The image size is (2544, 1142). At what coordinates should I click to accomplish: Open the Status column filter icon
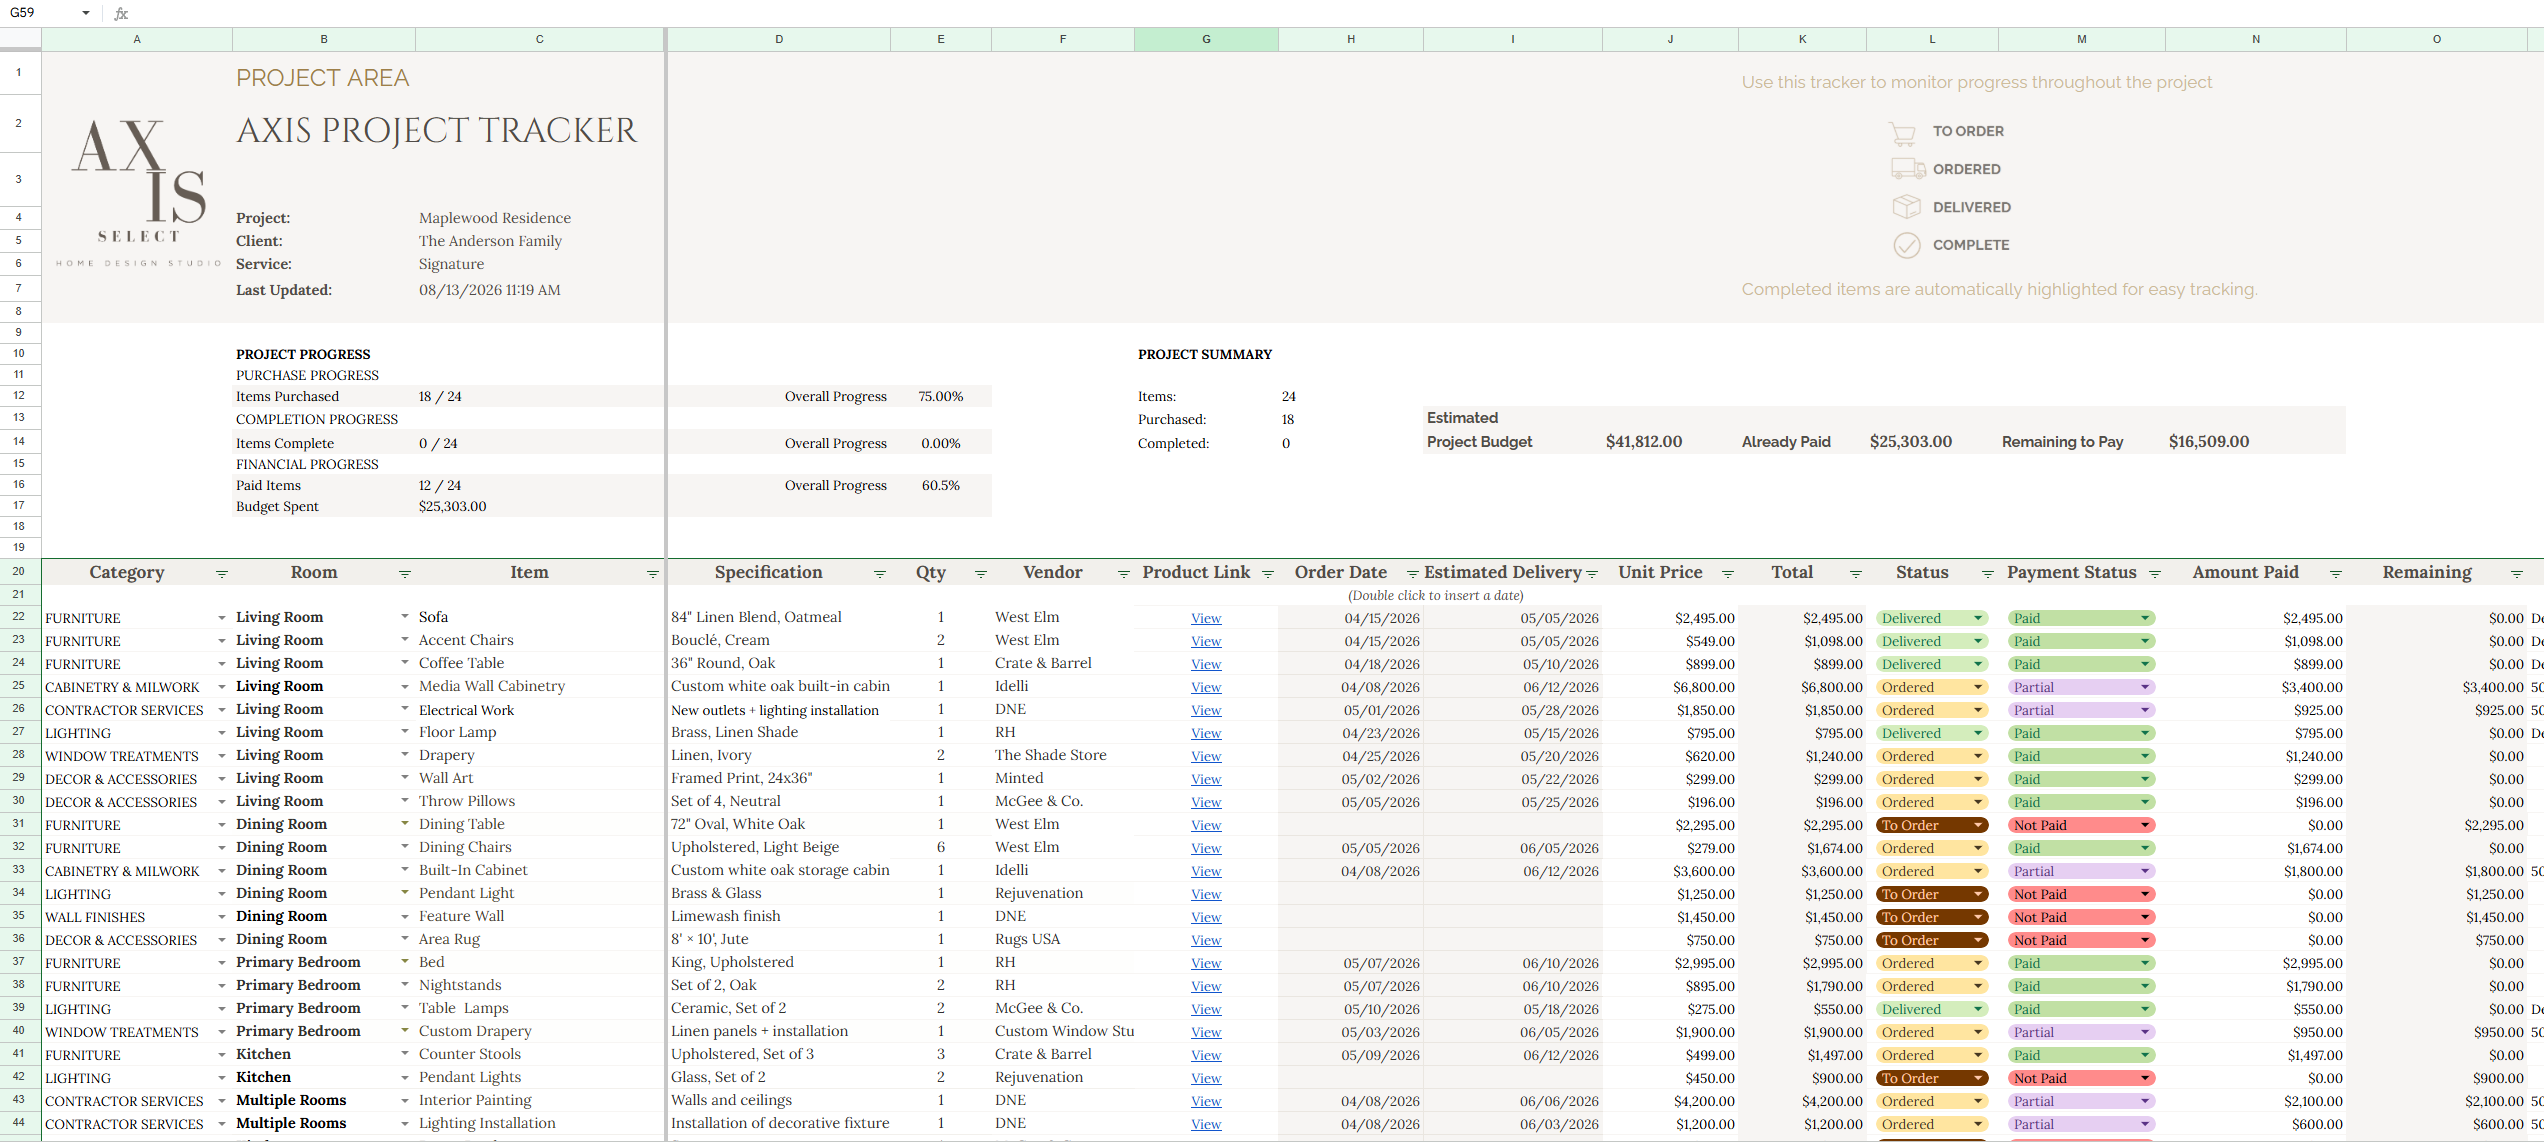click(1988, 574)
